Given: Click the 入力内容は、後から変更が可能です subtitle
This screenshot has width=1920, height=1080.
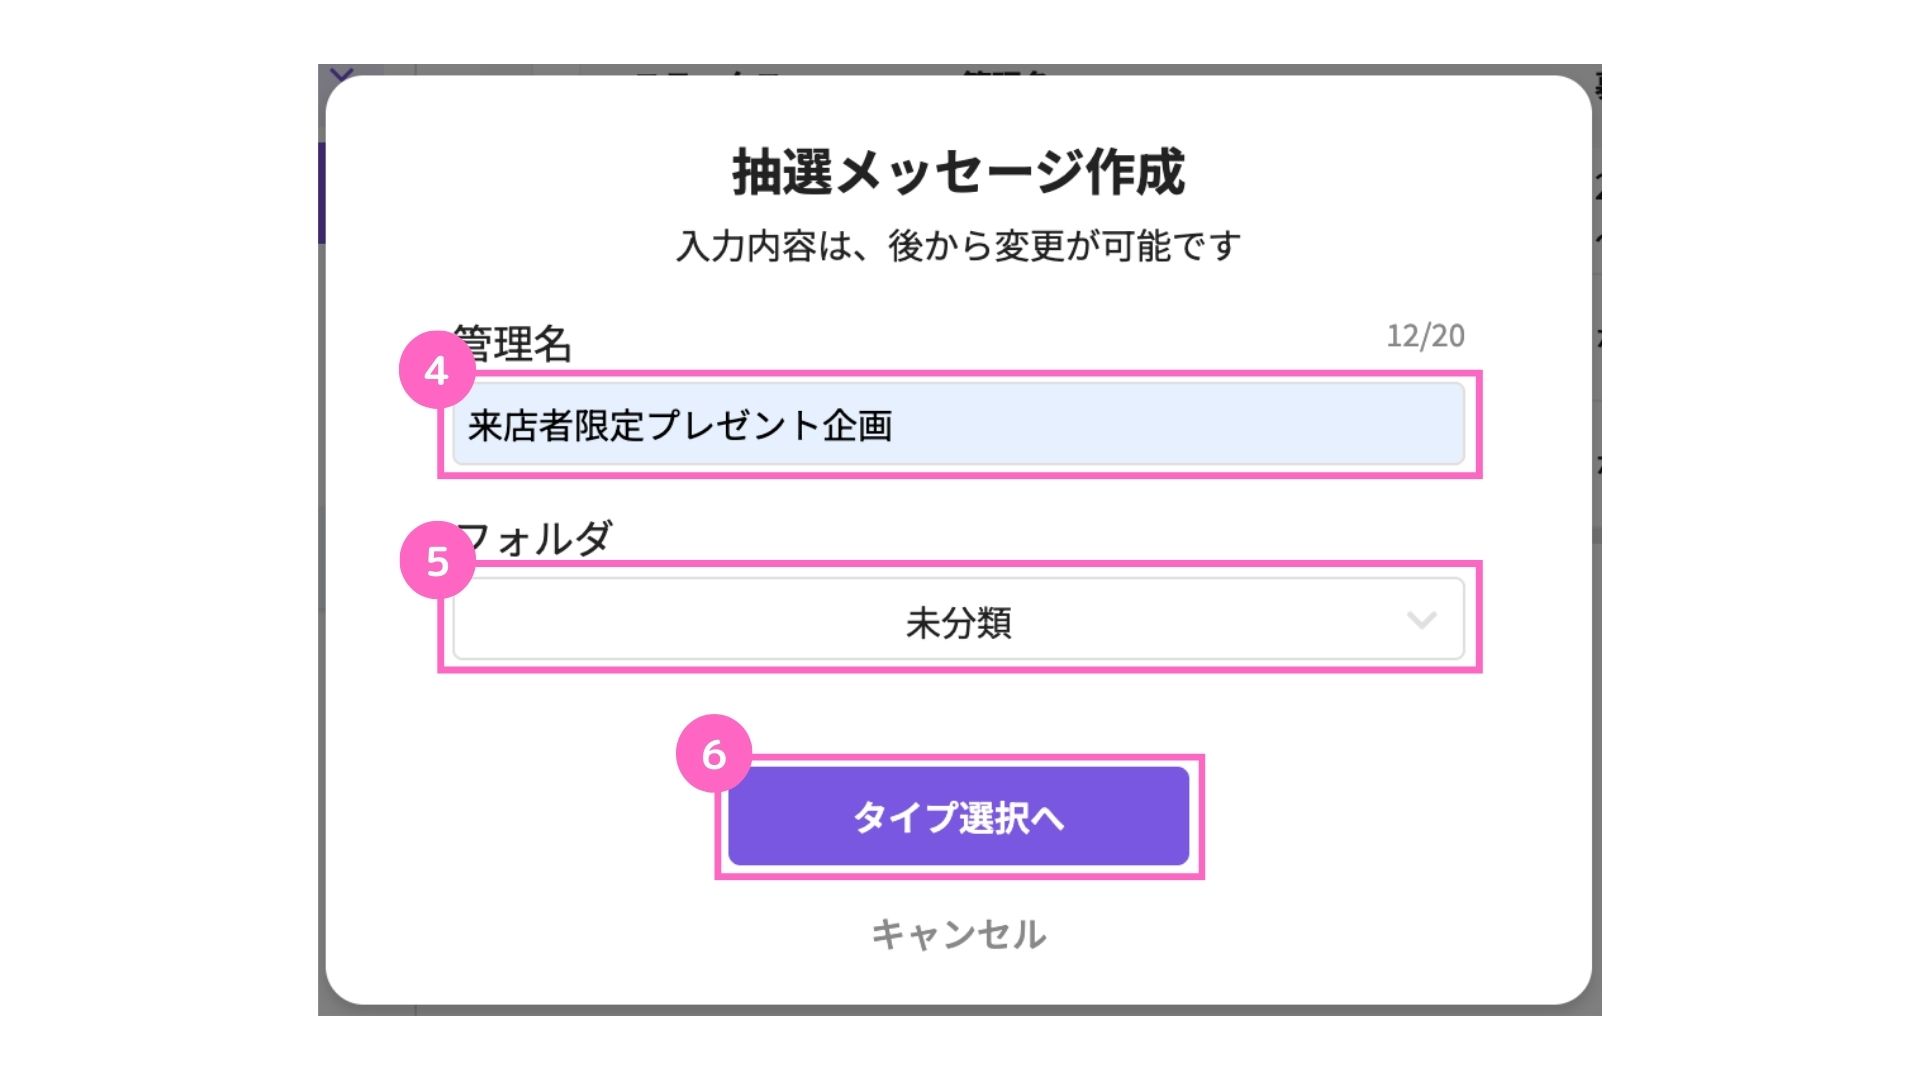Looking at the screenshot, I should click(958, 245).
